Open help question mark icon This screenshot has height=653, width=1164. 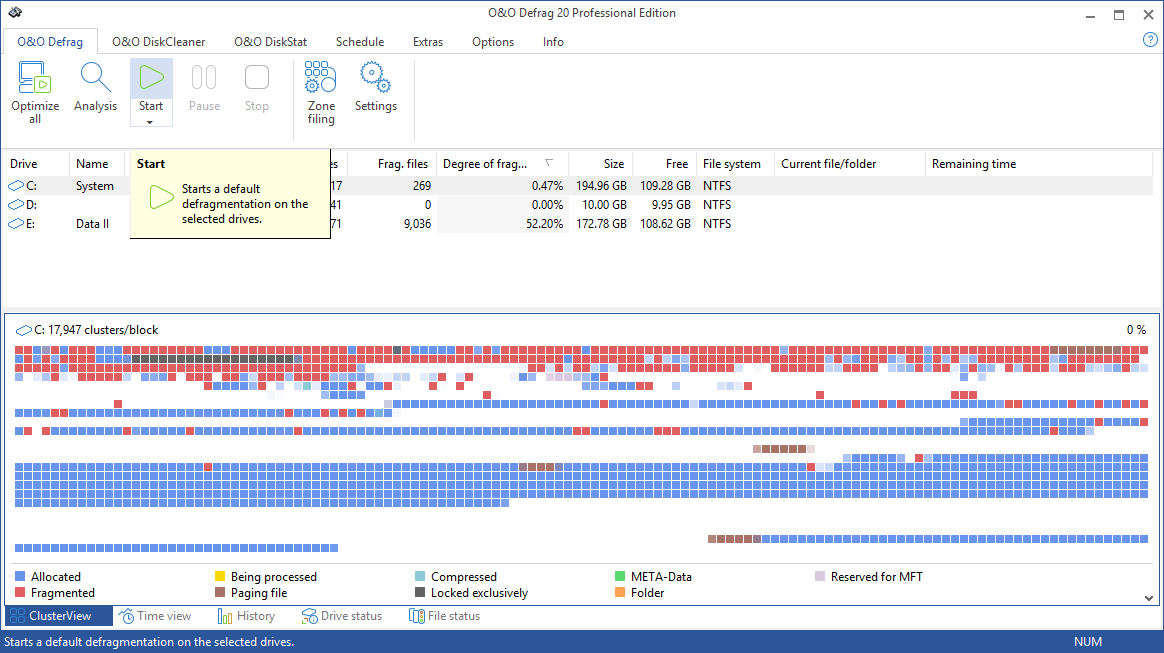pyautogui.click(x=1150, y=40)
